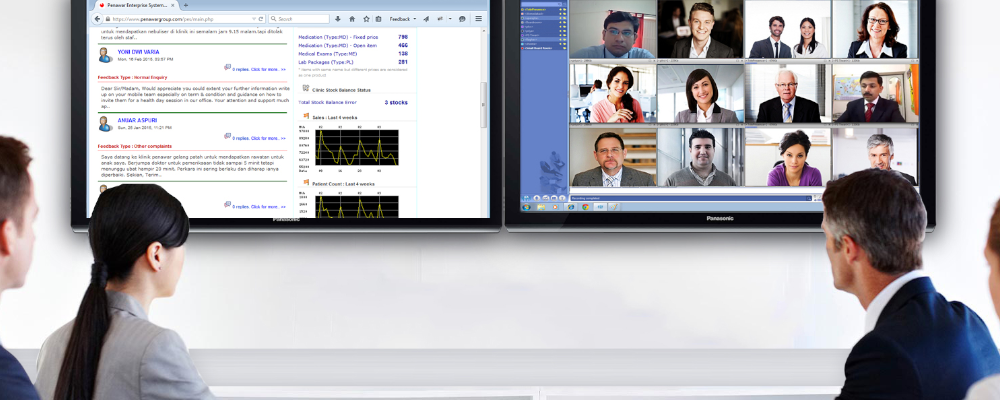The image size is (1000, 400).
Task: Click the Windows Start button on taskbar
Action: [526, 207]
